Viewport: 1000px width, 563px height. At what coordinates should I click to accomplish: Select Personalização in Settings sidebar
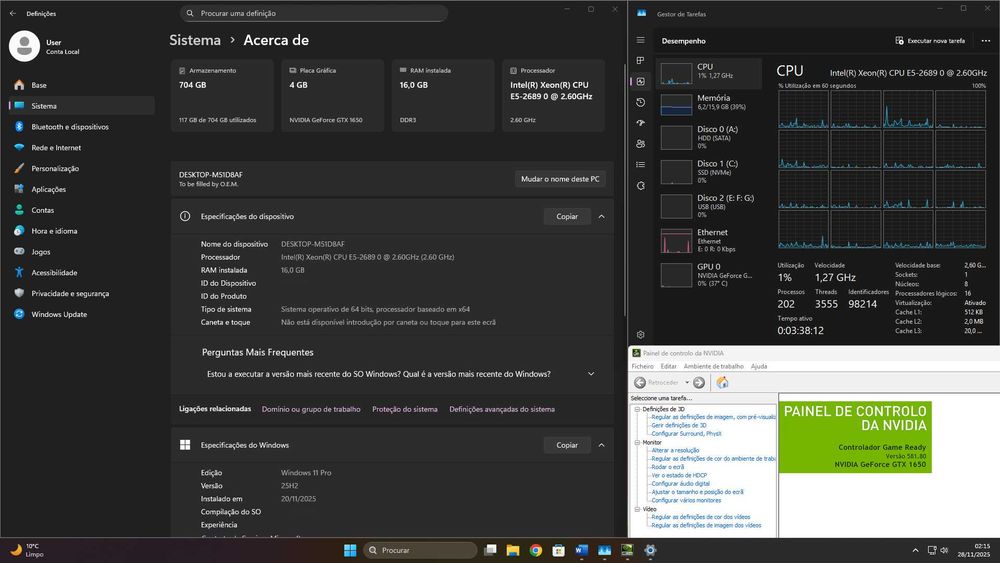coord(82,168)
